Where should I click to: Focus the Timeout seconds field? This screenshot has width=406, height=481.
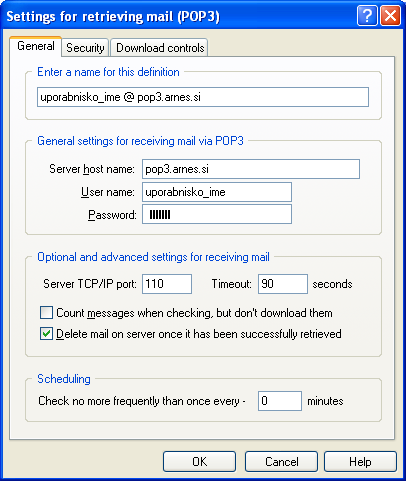283,284
